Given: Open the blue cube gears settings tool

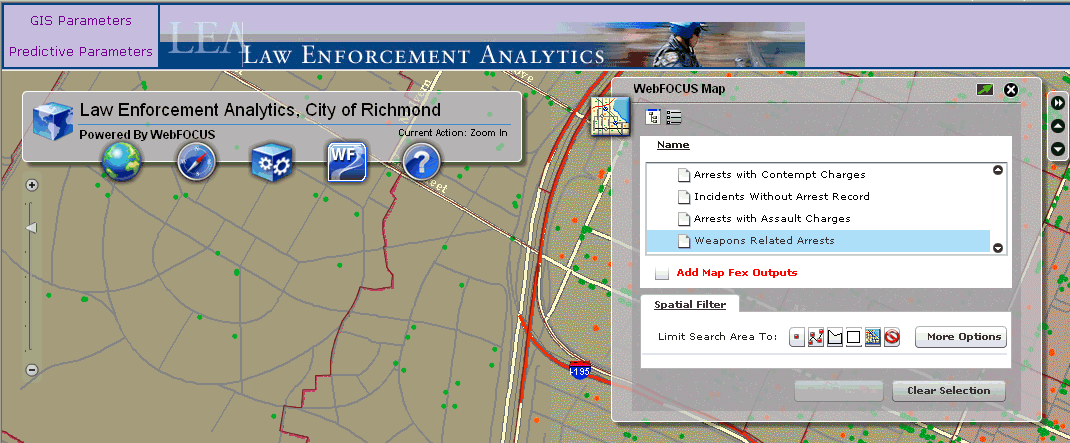Looking at the screenshot, I should 270,161.
